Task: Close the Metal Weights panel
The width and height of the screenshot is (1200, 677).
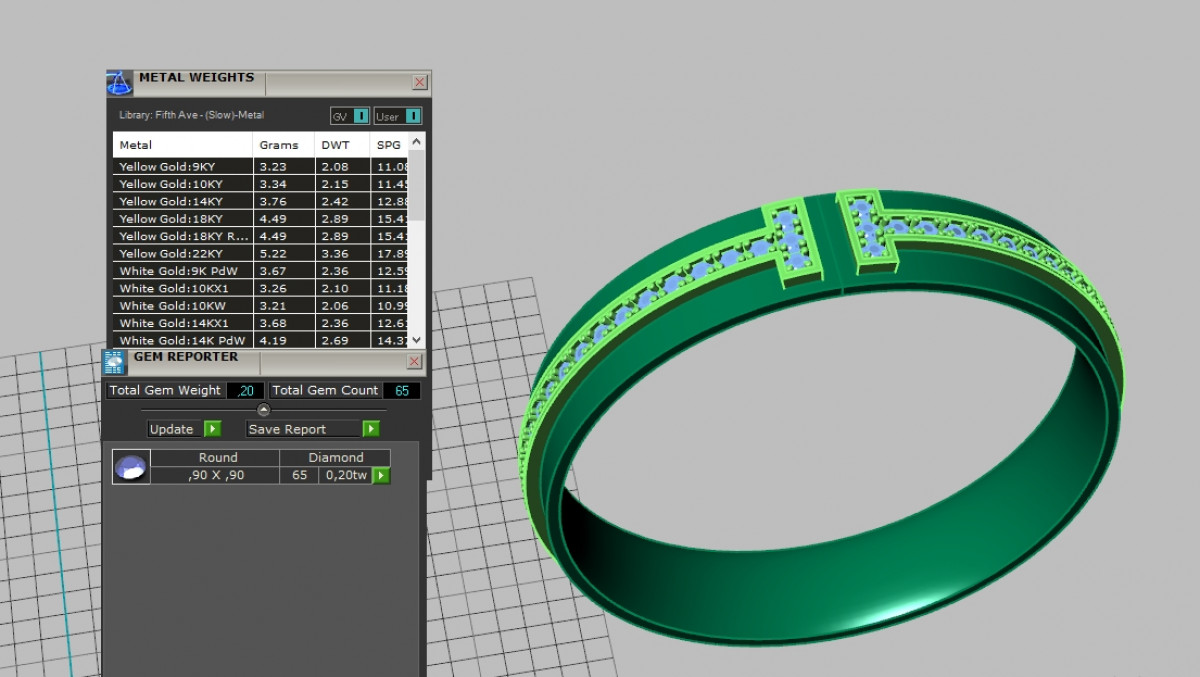Action: tap(420, 82)
